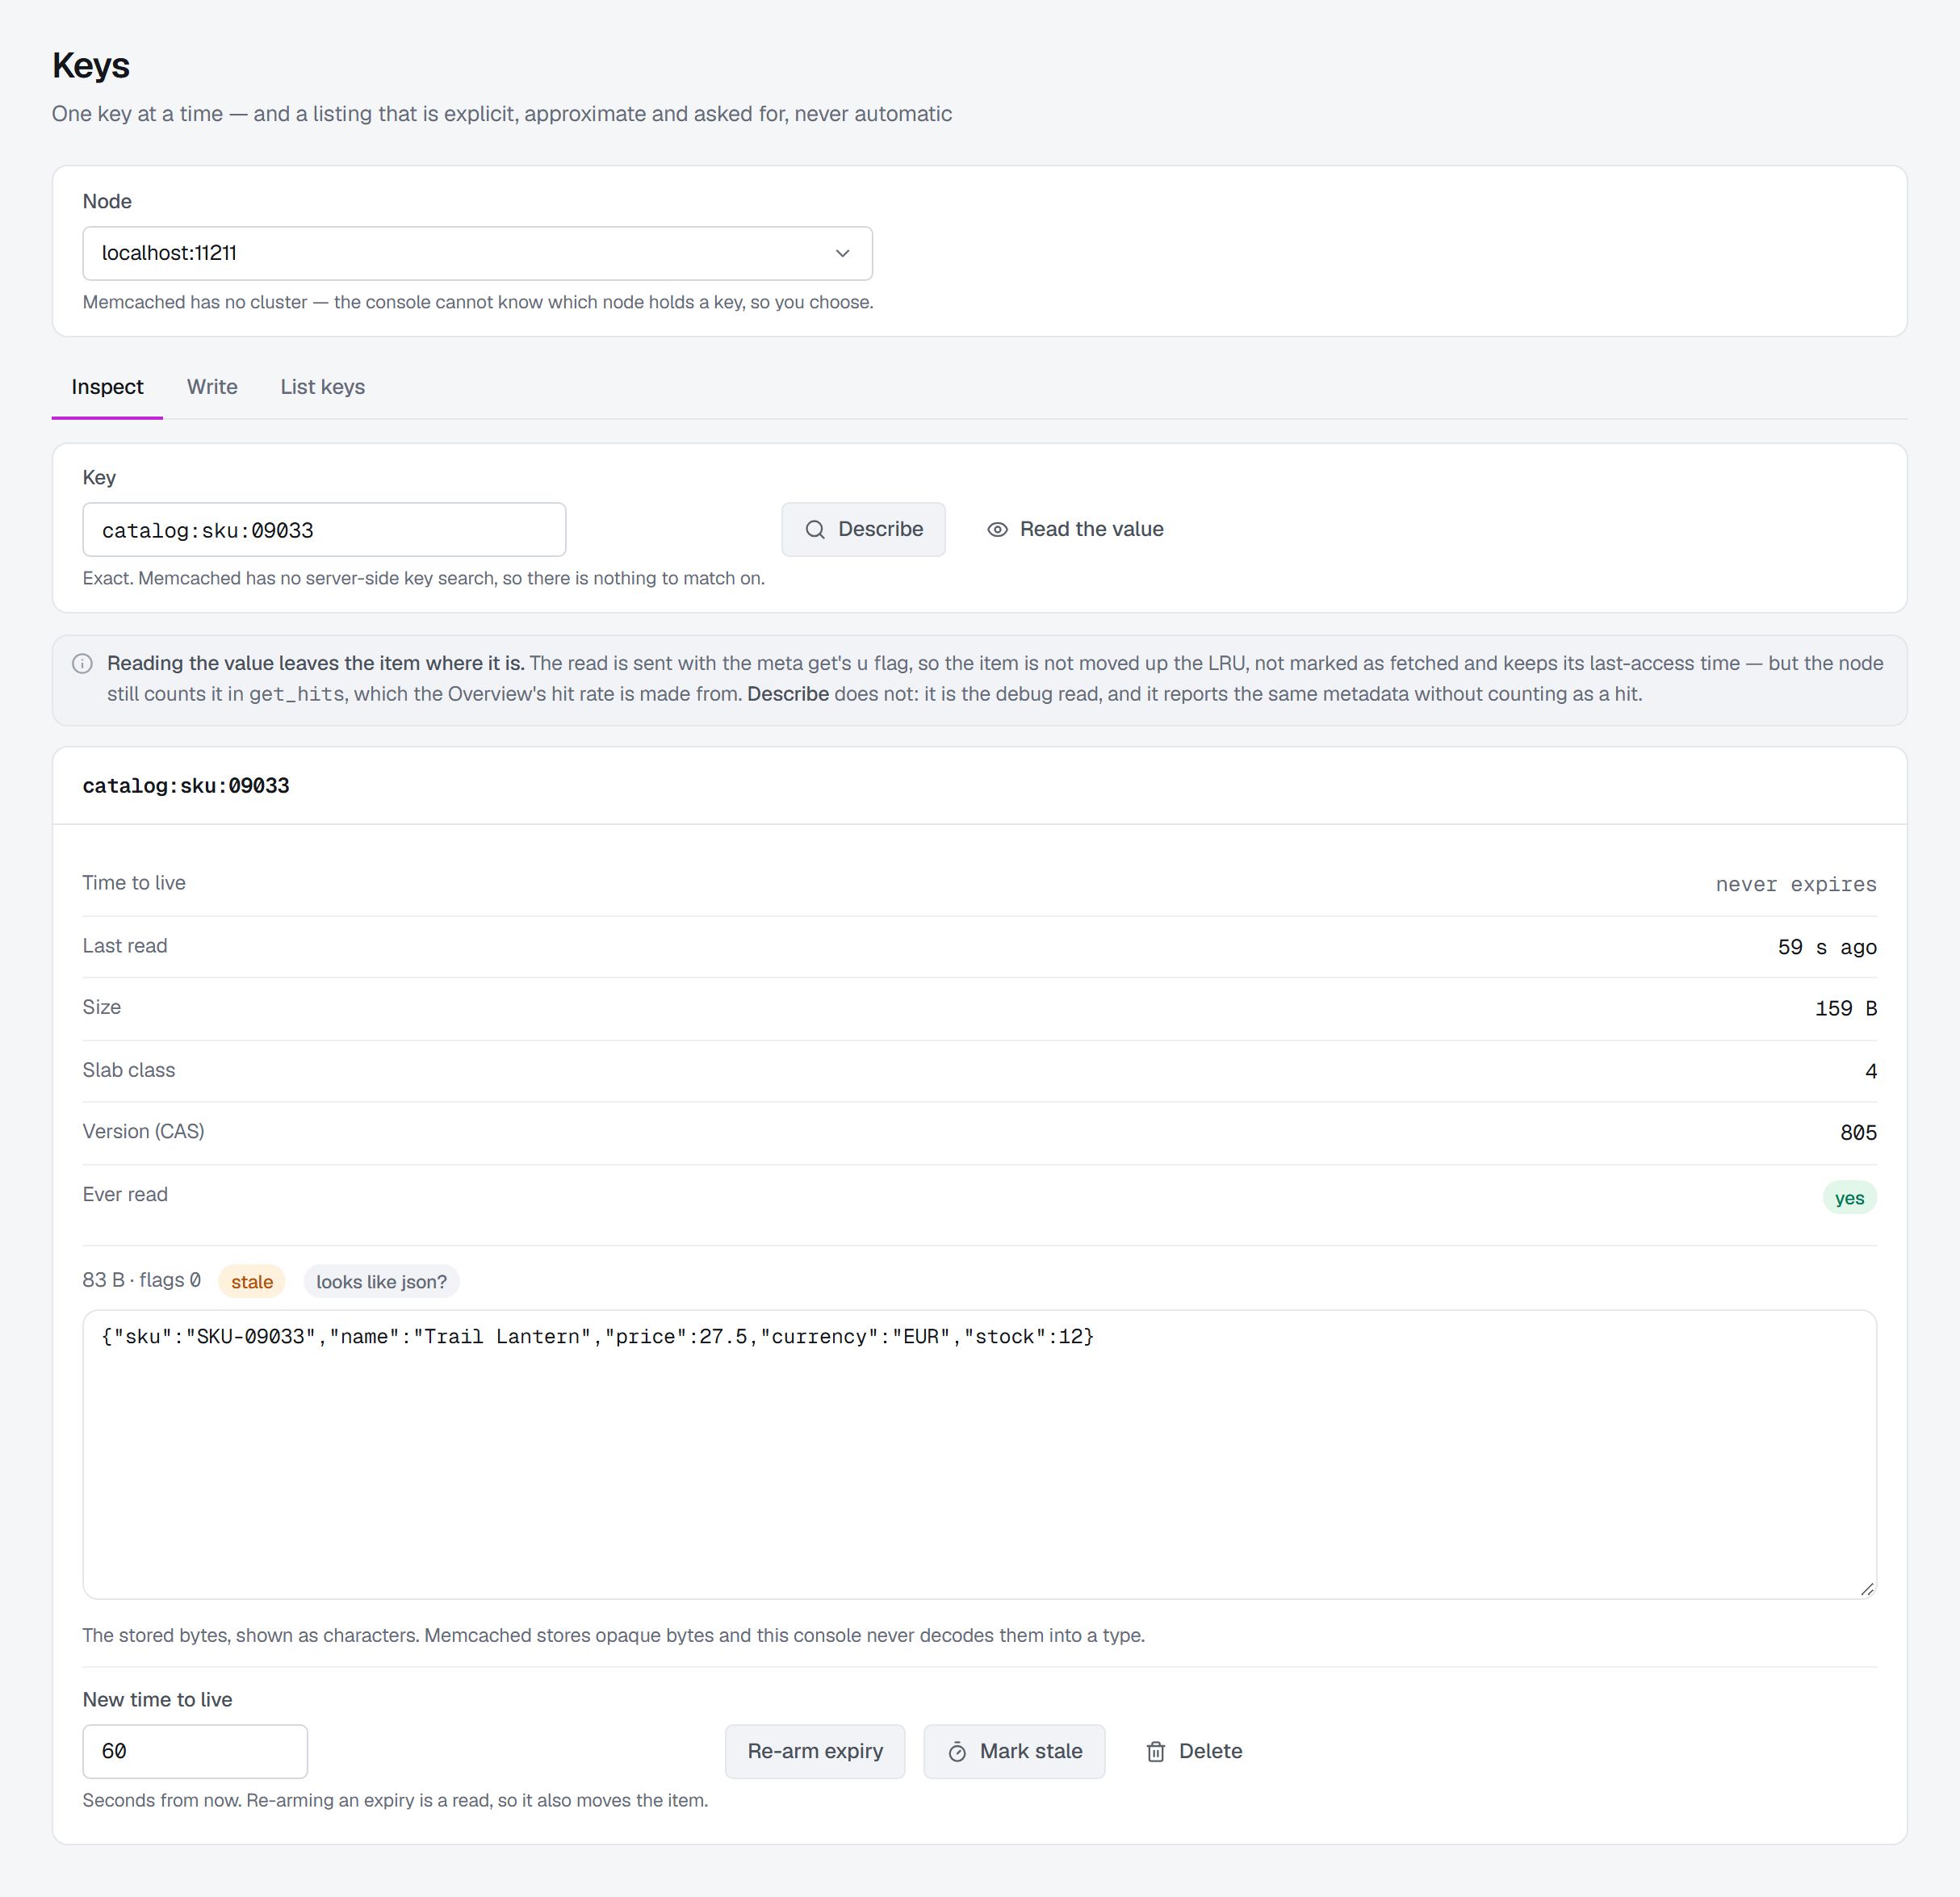Click the Read the value label
The height and width of the screenshot is (1897, 1960).
[x=1091, y=529]
